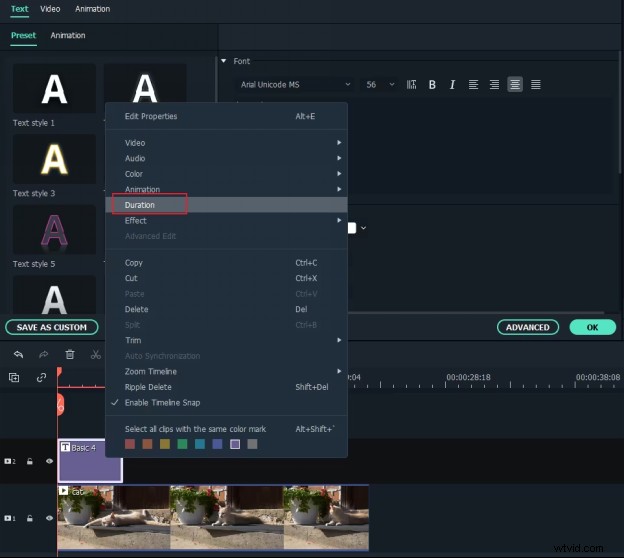Switch to the Video top tab
624x558 pixels.
tap(50, 9)
